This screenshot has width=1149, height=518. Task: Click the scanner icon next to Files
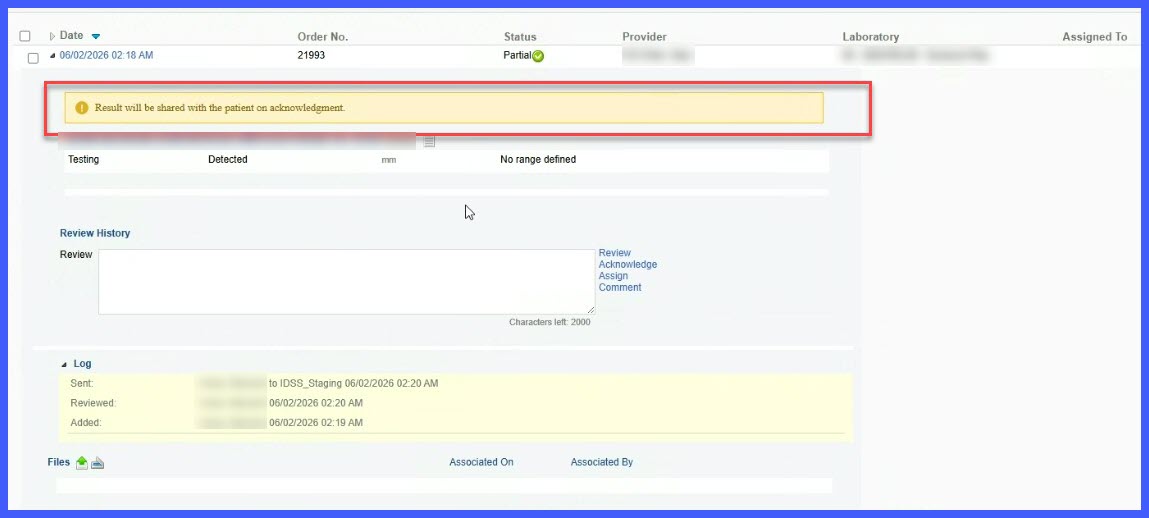(97, 462)
